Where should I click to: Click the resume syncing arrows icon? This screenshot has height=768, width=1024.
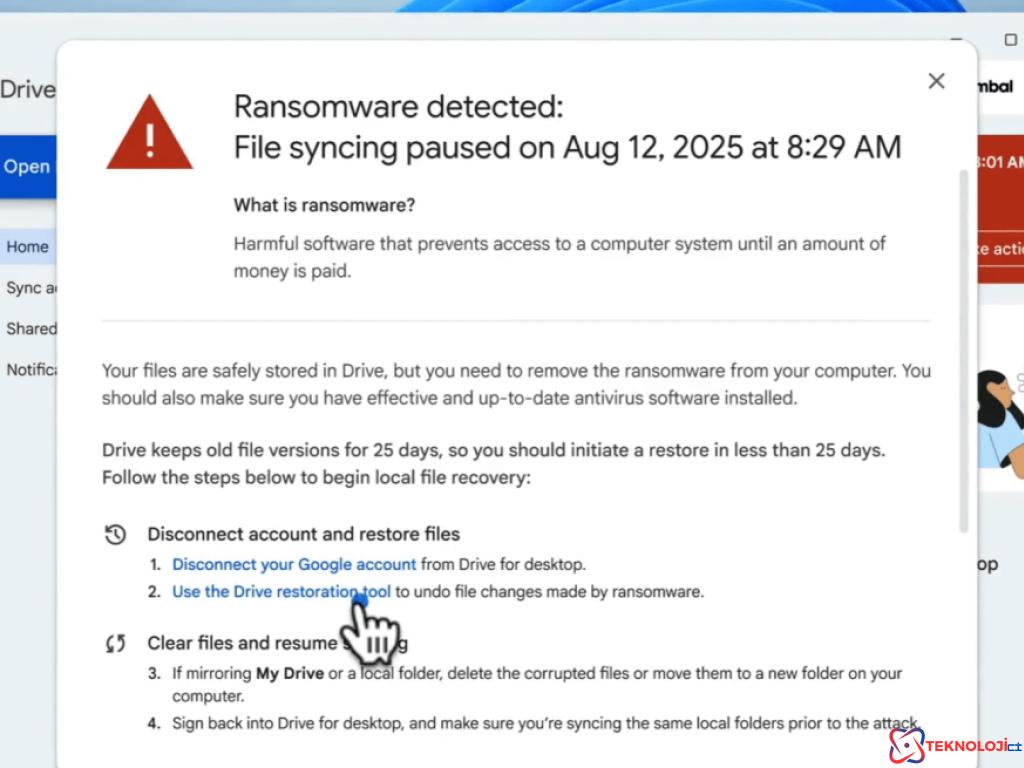[x=115, y=643]
